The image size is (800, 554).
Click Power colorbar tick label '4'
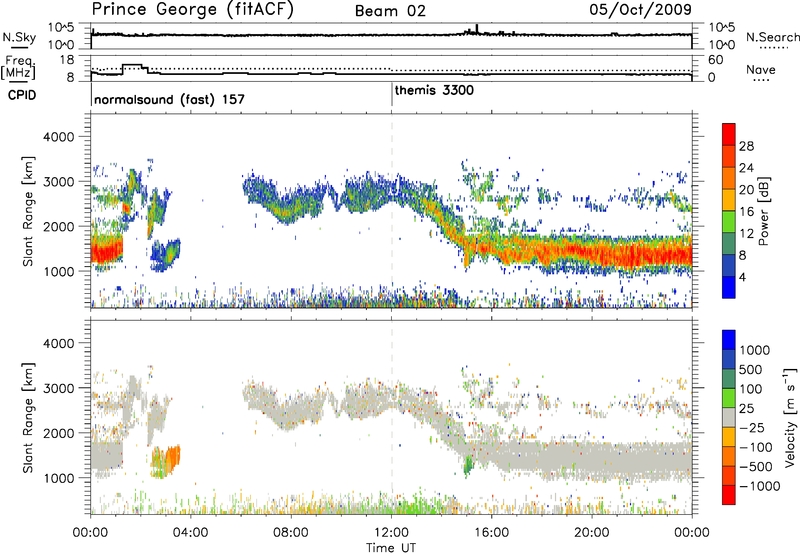point(742,277)
